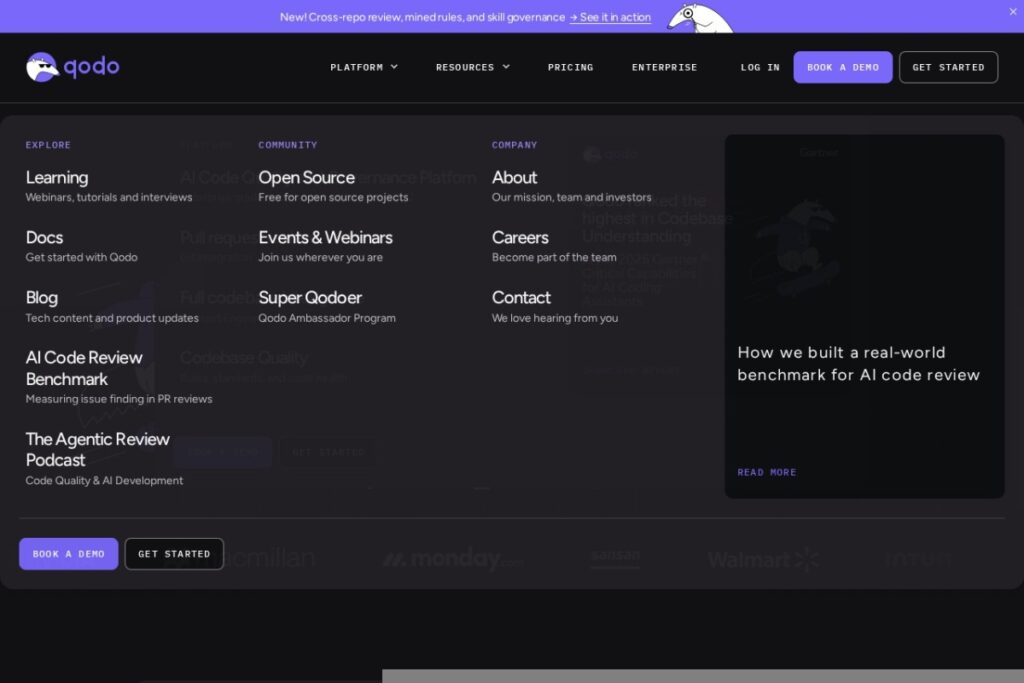This screenshot has width=1024, height=683.
Task: Open the benchmark article card title
Action: pyautogui.click(x=858, y=364)
